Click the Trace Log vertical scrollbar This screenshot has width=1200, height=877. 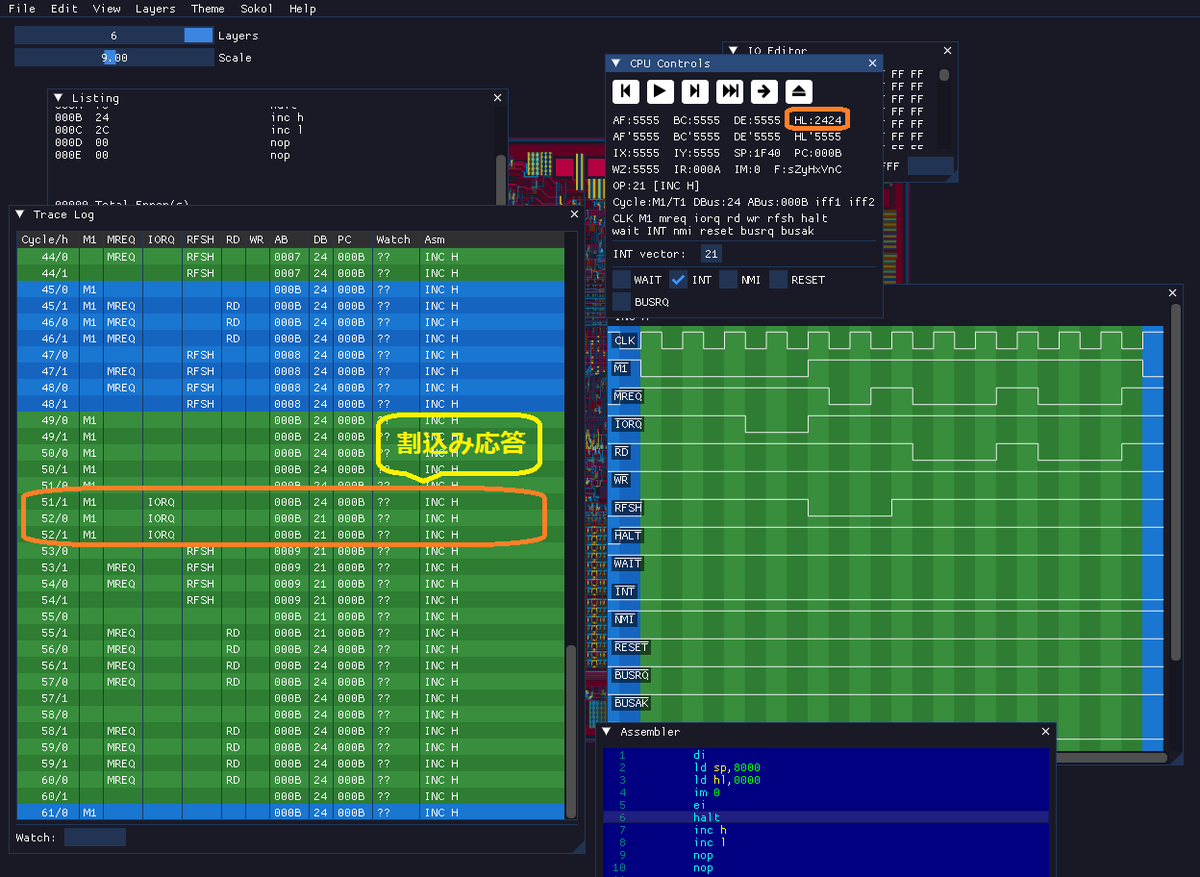tap(572, 730)
